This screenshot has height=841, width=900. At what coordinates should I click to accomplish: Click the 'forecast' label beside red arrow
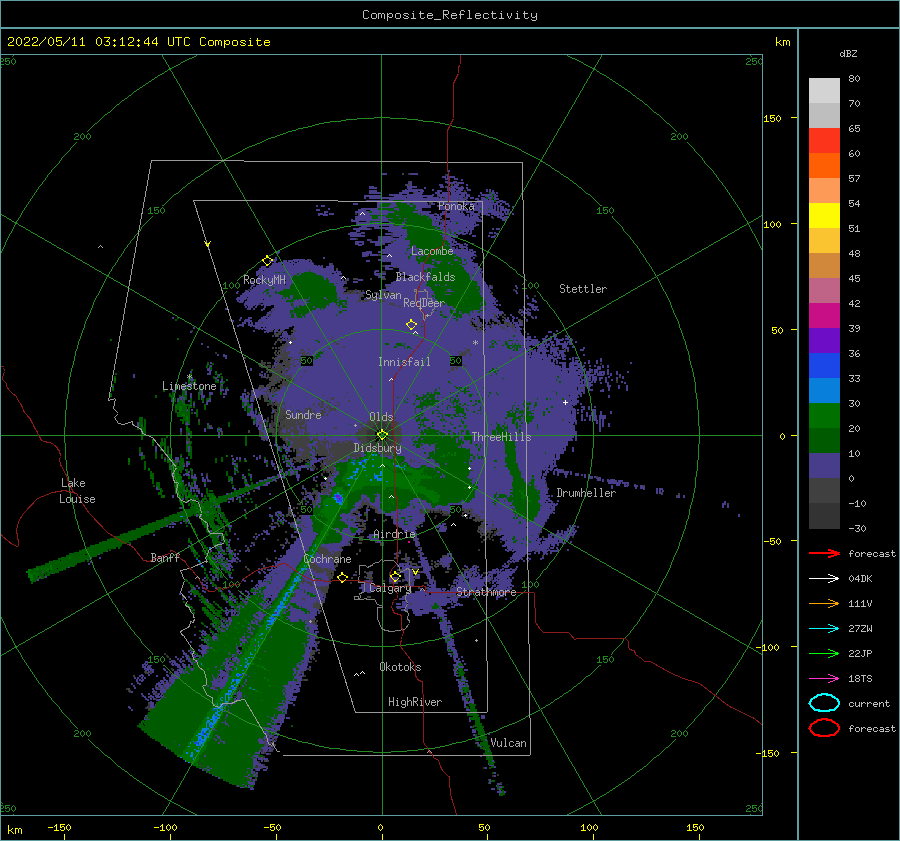coord(872,553)
